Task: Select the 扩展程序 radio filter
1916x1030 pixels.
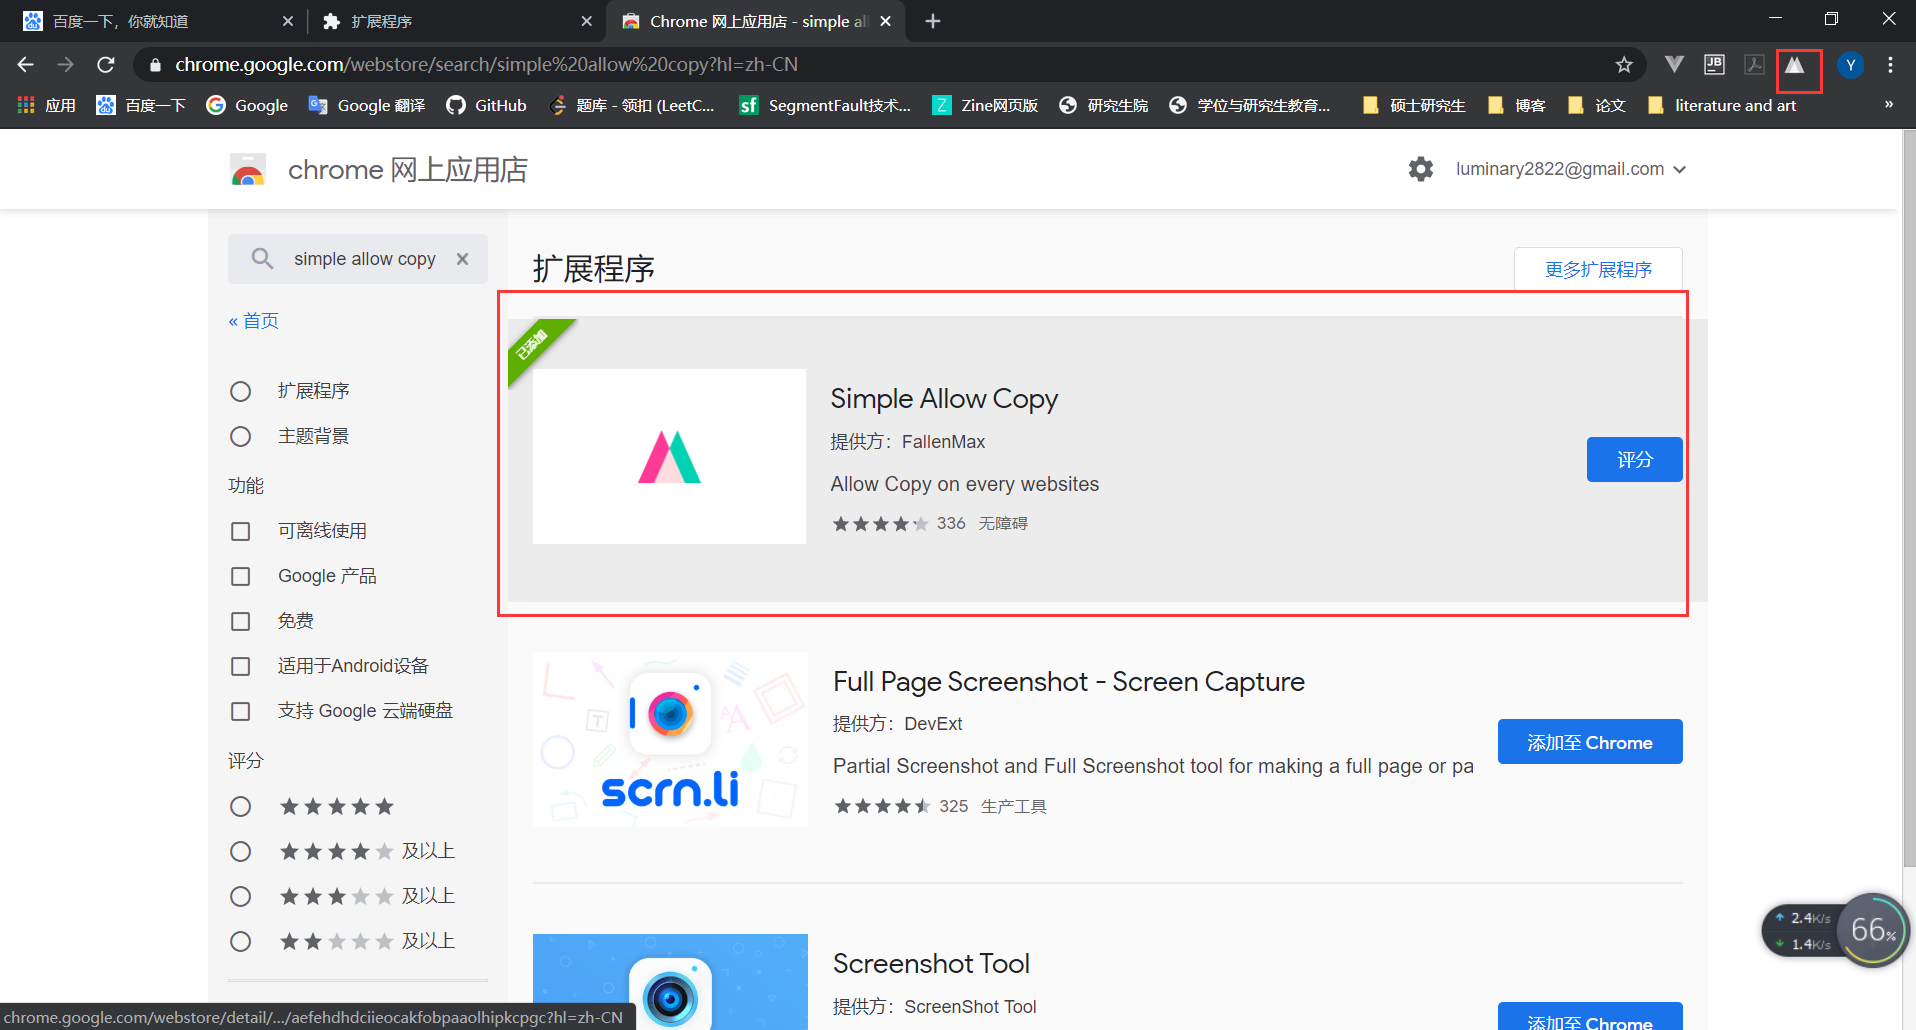Action: point(240,391)
